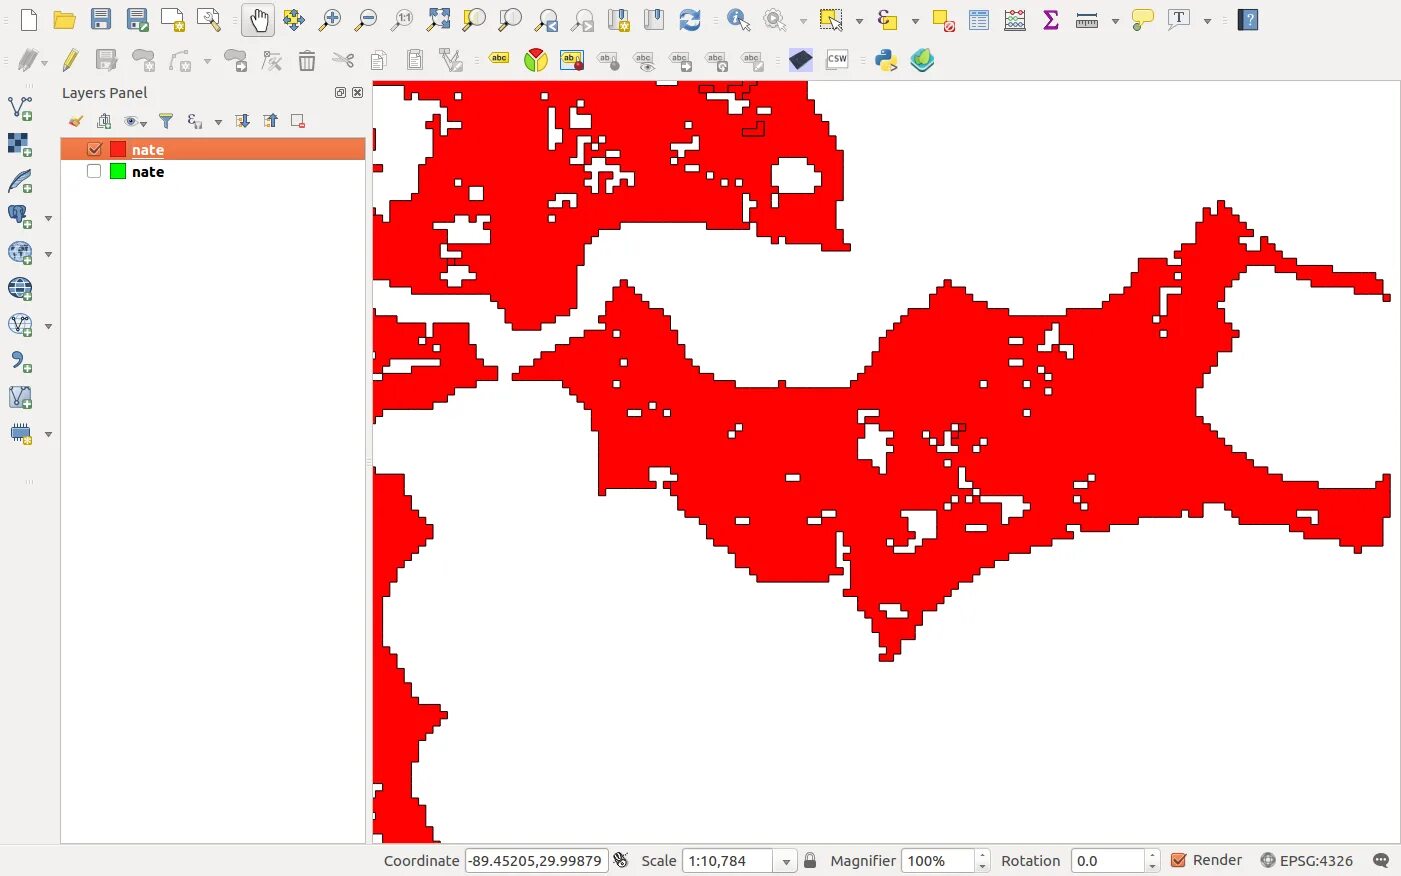
Task: Show map tips speech bubble
Action: click(x=1143, y=20)
